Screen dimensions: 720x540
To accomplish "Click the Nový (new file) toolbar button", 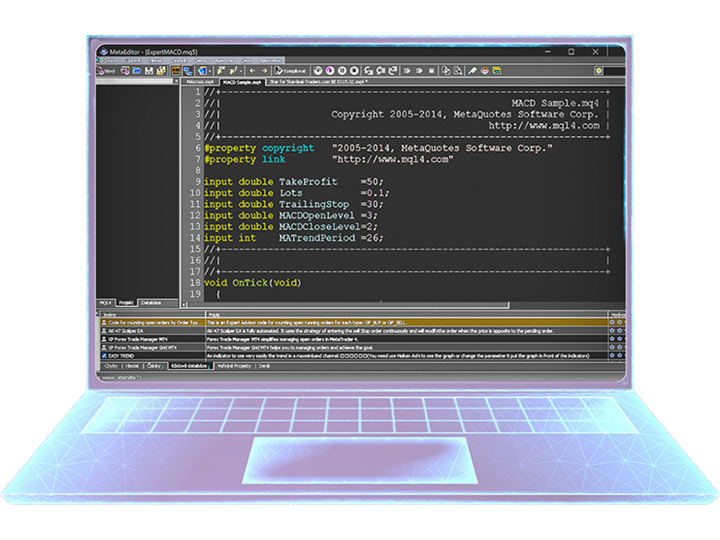I will coord(106,71).
